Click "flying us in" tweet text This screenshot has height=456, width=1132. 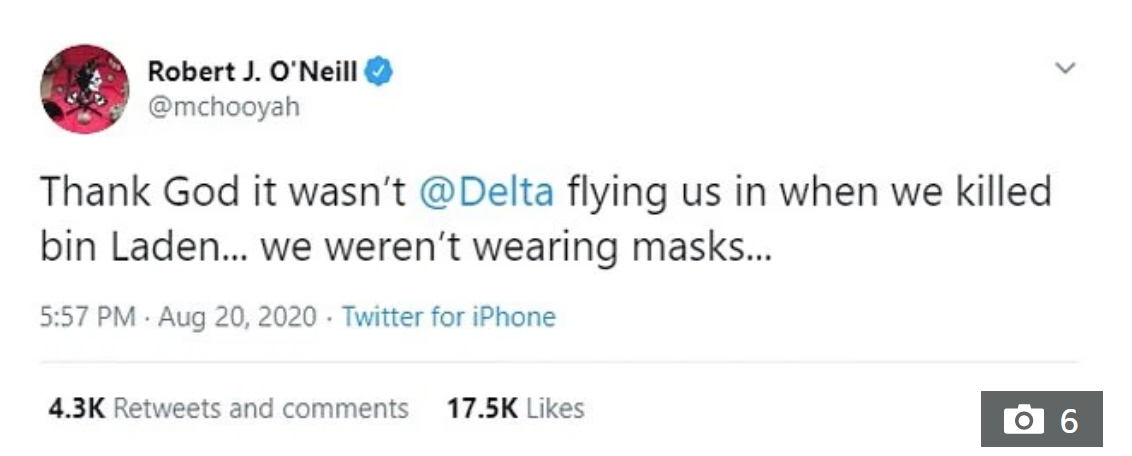[663, 191]
